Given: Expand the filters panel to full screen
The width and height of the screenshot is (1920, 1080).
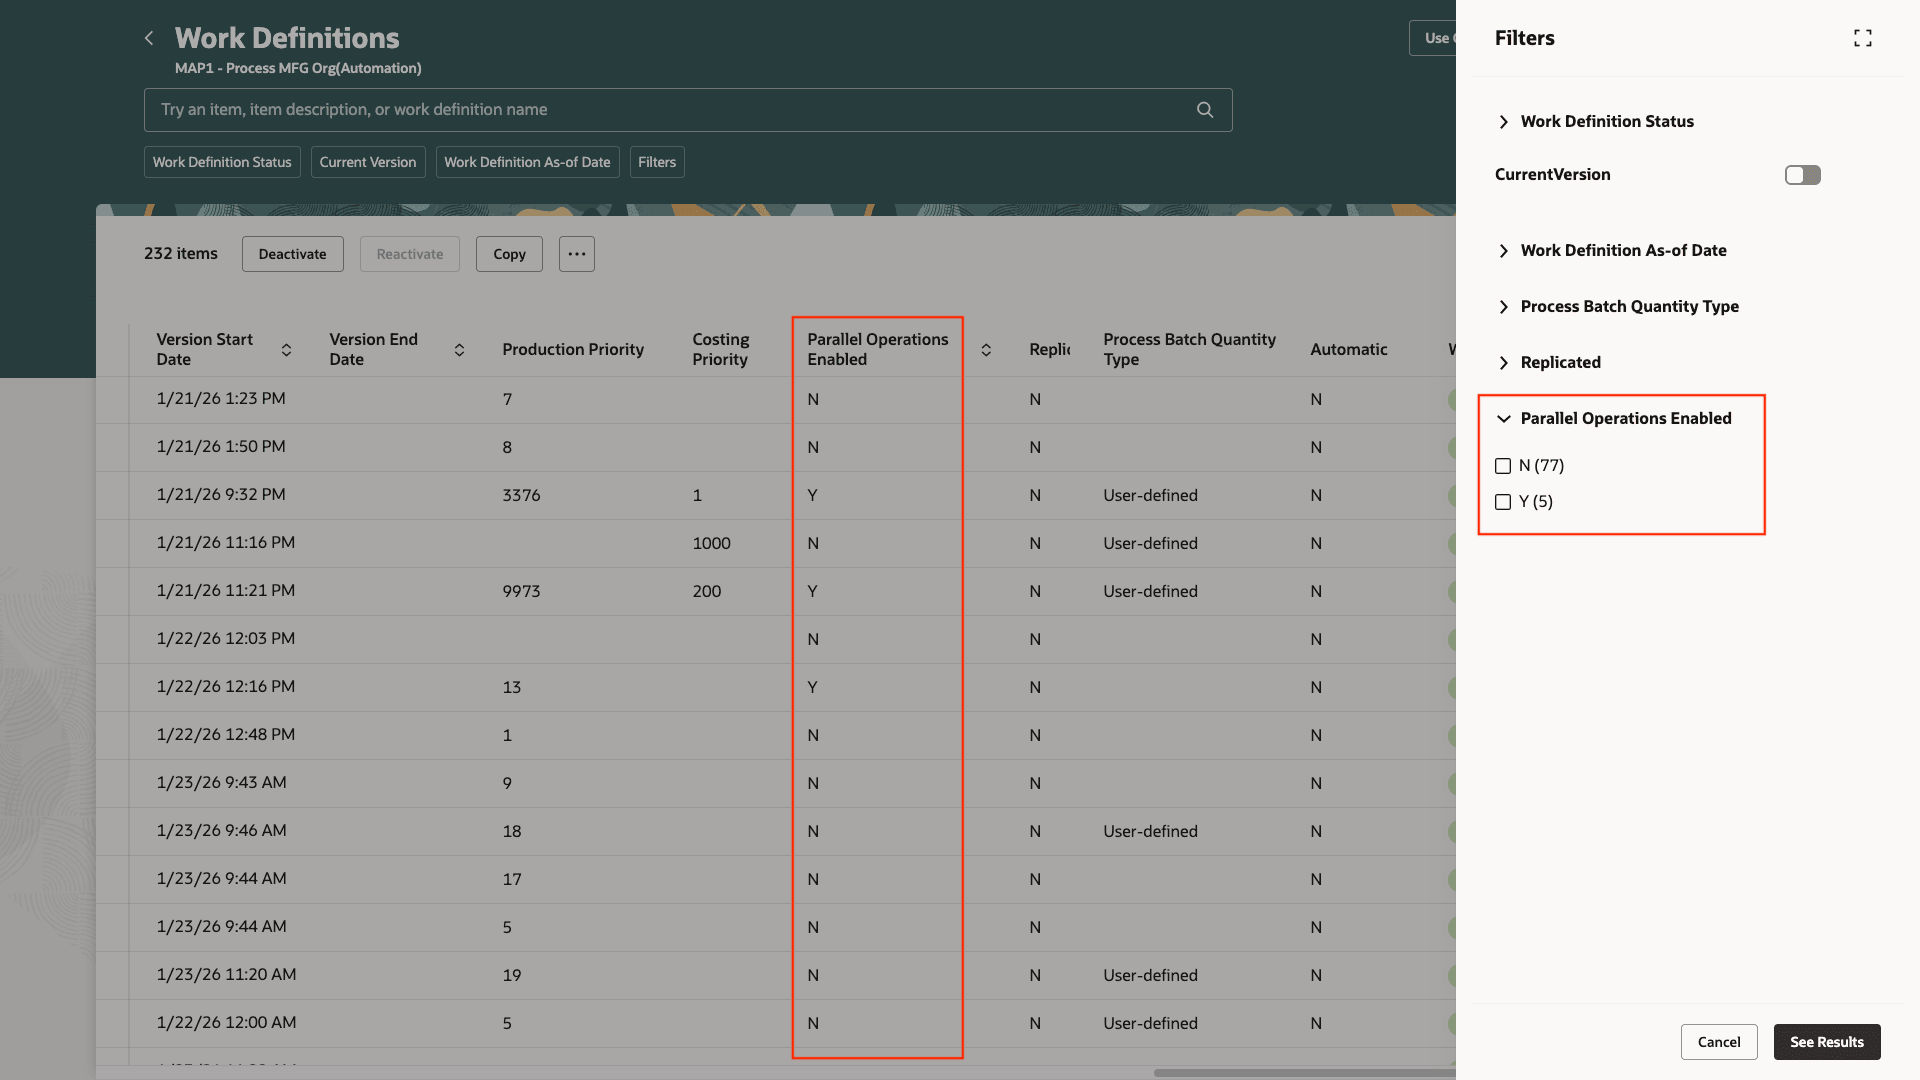Looking at the screenshot, I should click(x=1862, y=38).
